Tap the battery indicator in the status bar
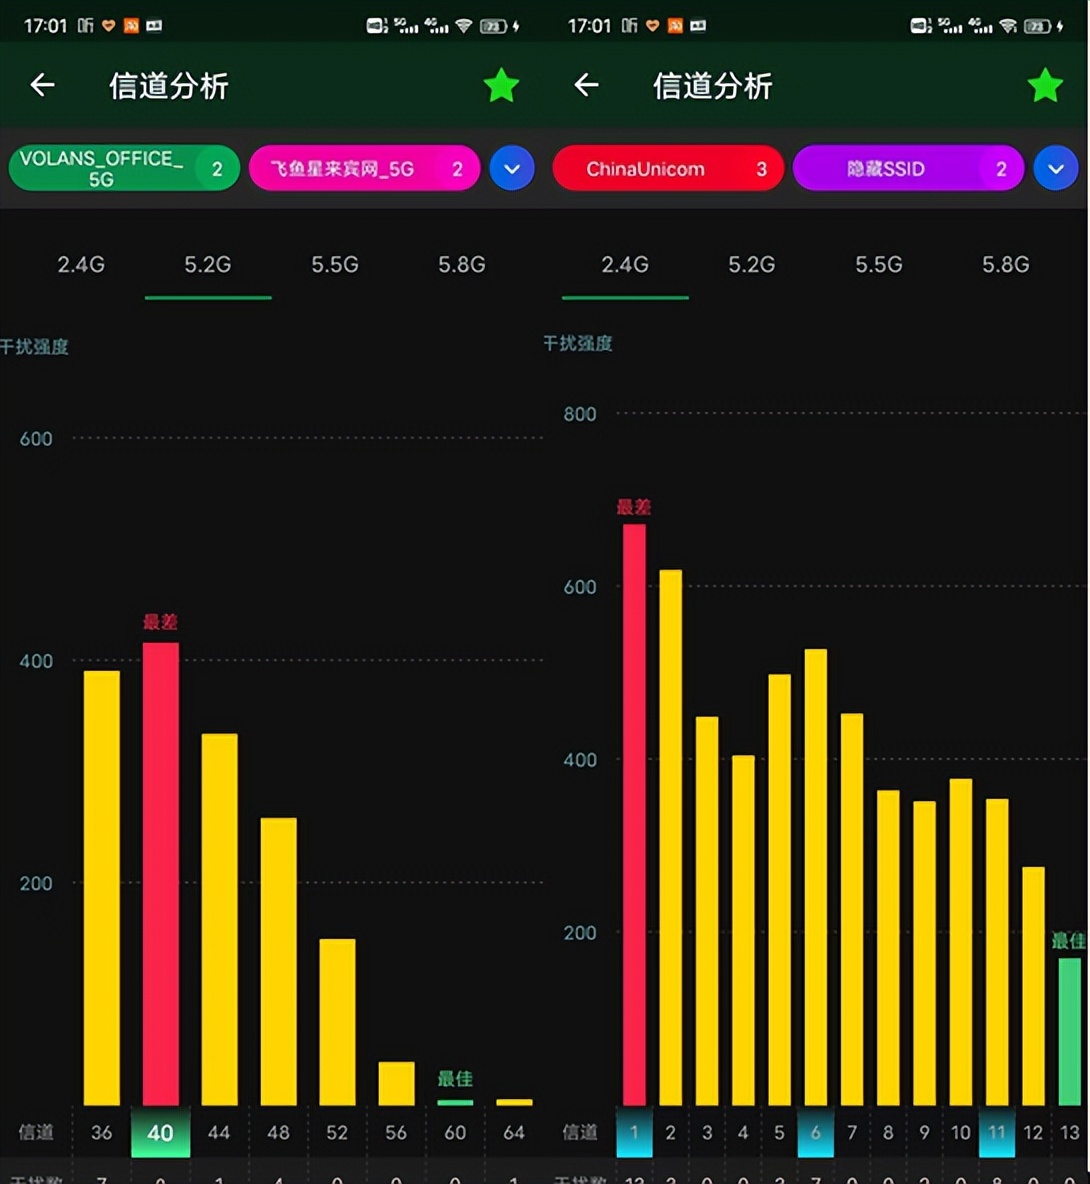The height and width of the screenshot is (1184, 1090). (492, 25)
